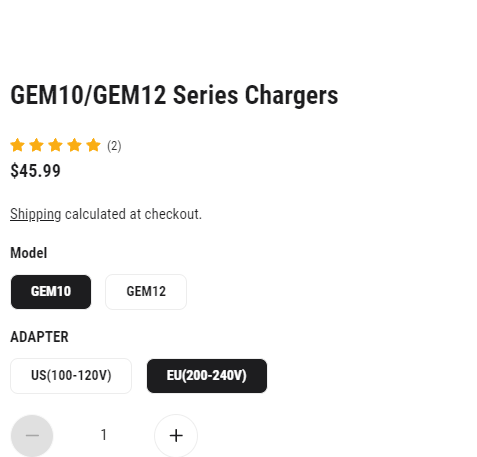Click the fourth rating star
Screen dimensions: 477x457
pyautogui.click(x=74, y=146)
